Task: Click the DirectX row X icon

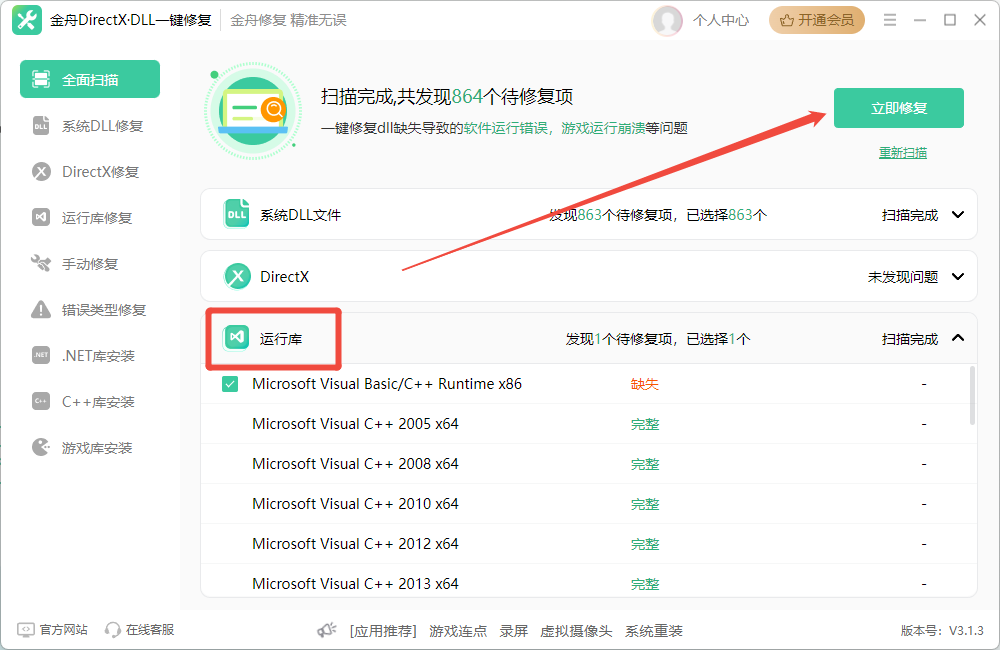Action: [237, 276]
